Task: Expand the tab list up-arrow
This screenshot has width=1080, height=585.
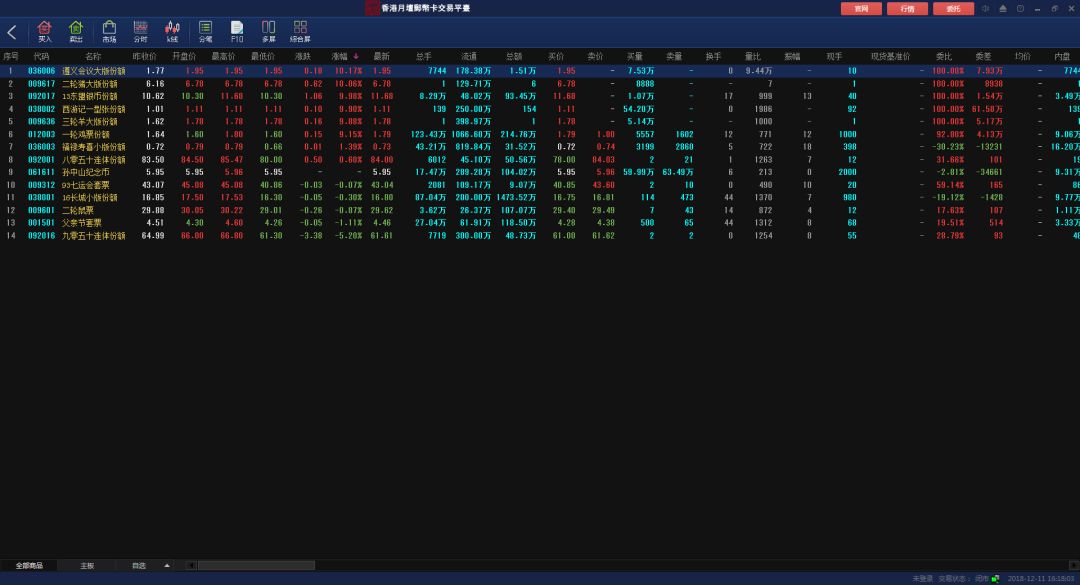Action: 167,566
